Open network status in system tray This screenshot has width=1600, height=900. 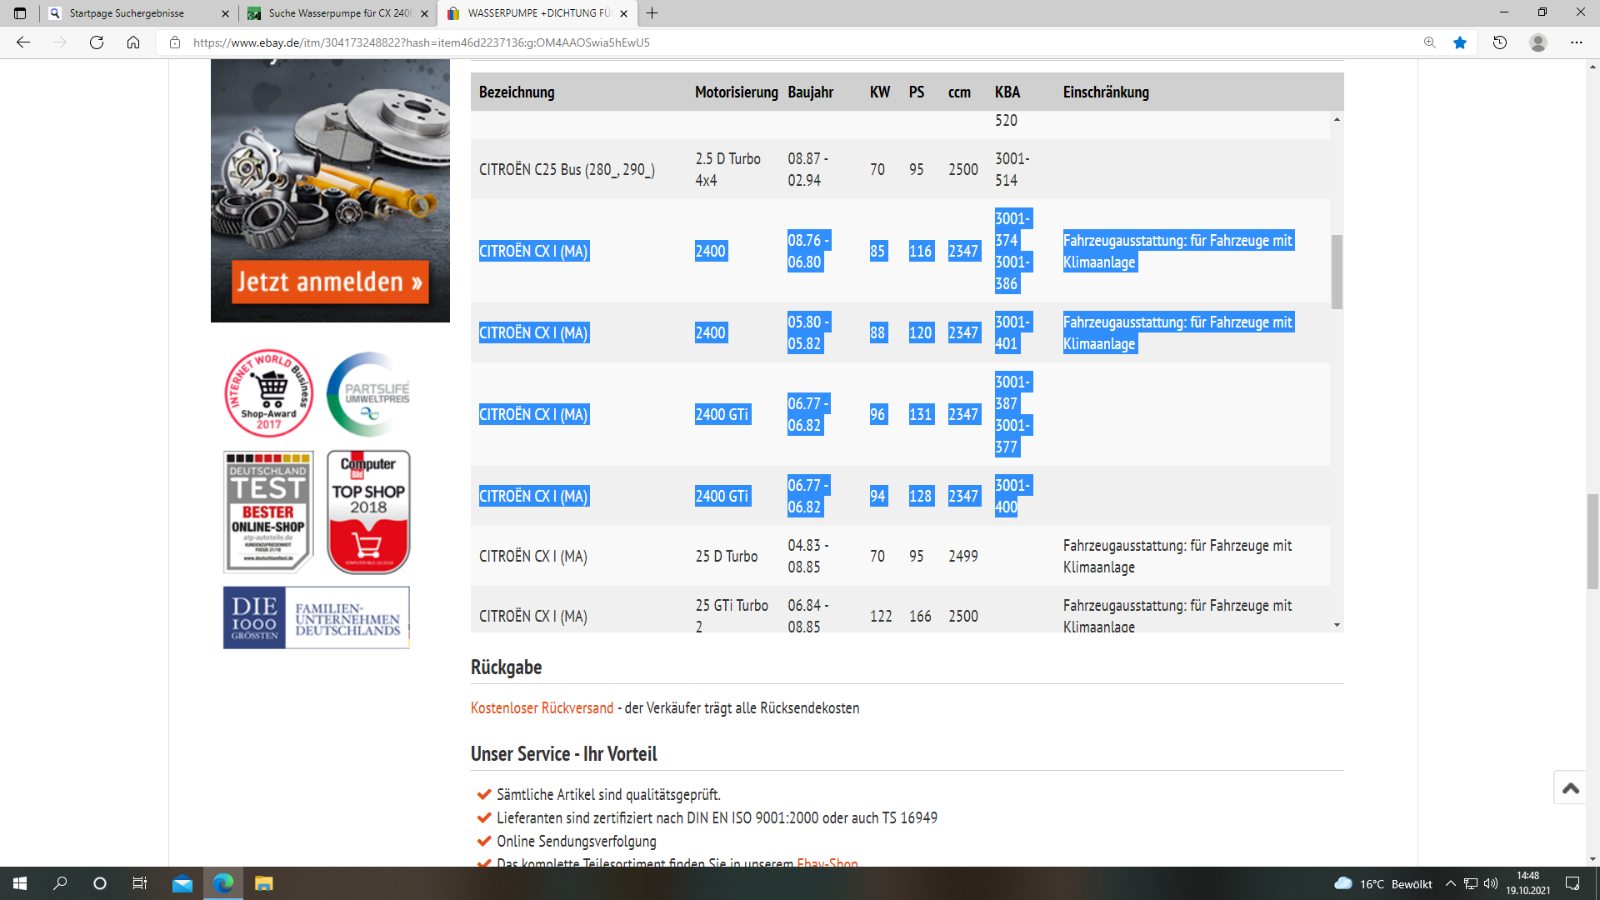click(x=1471, y=884)
